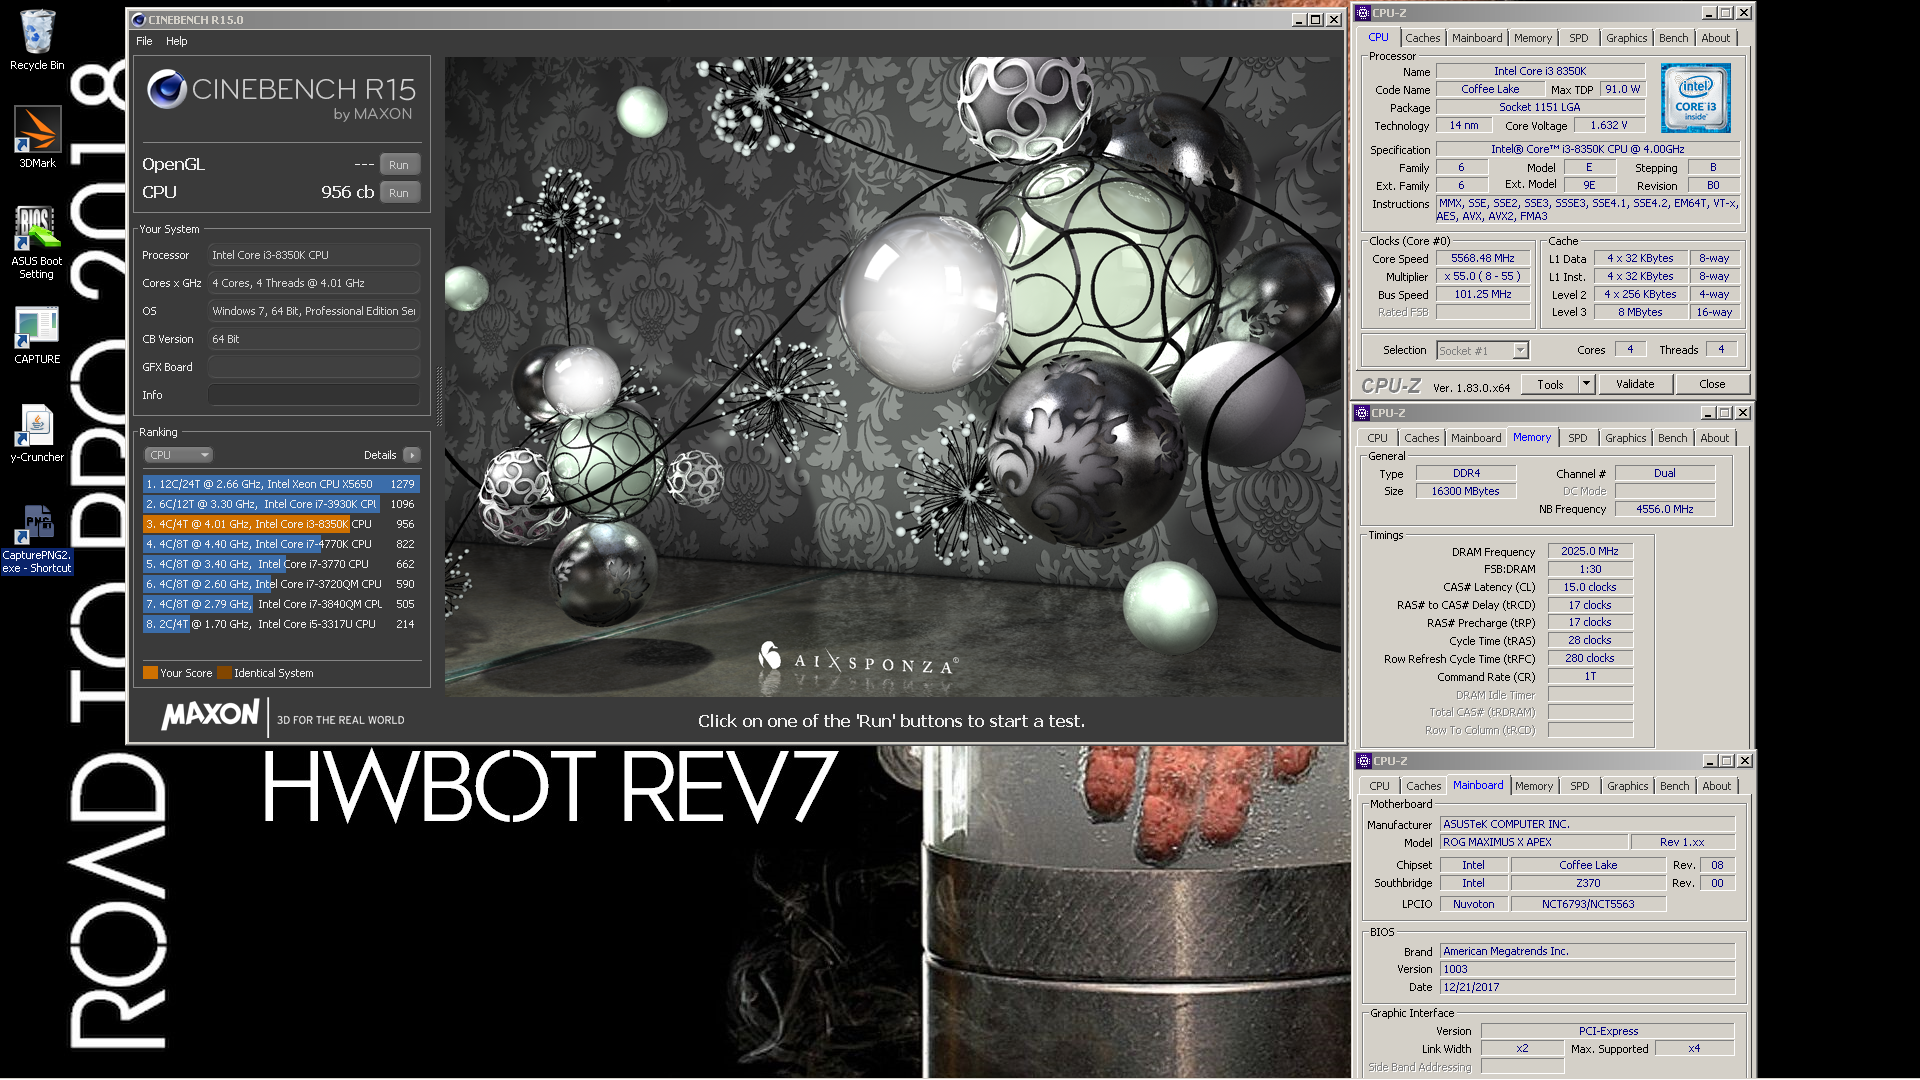This screenshot has width=1920, height=1080.
Task: Run the OpenGL benchmark
Action: coord(399,165)
